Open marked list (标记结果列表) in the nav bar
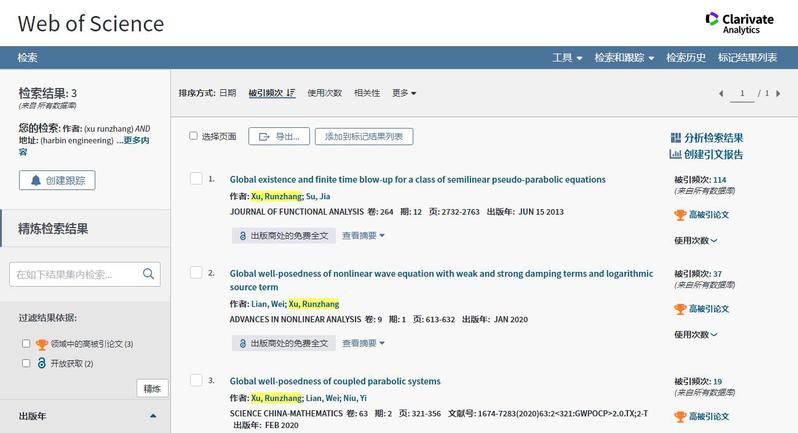 click(747, 58)
